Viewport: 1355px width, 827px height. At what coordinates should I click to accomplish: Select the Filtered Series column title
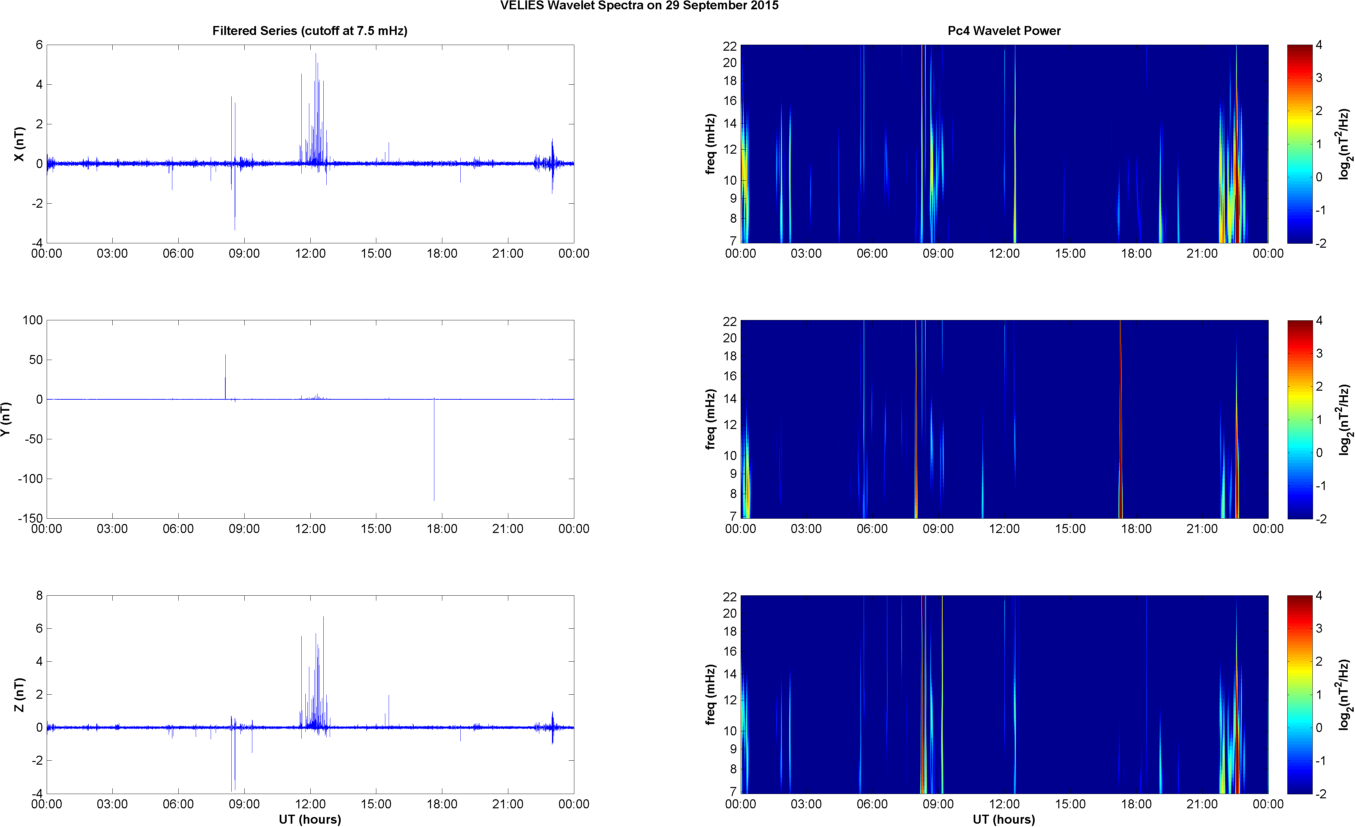tap(310, 31)
